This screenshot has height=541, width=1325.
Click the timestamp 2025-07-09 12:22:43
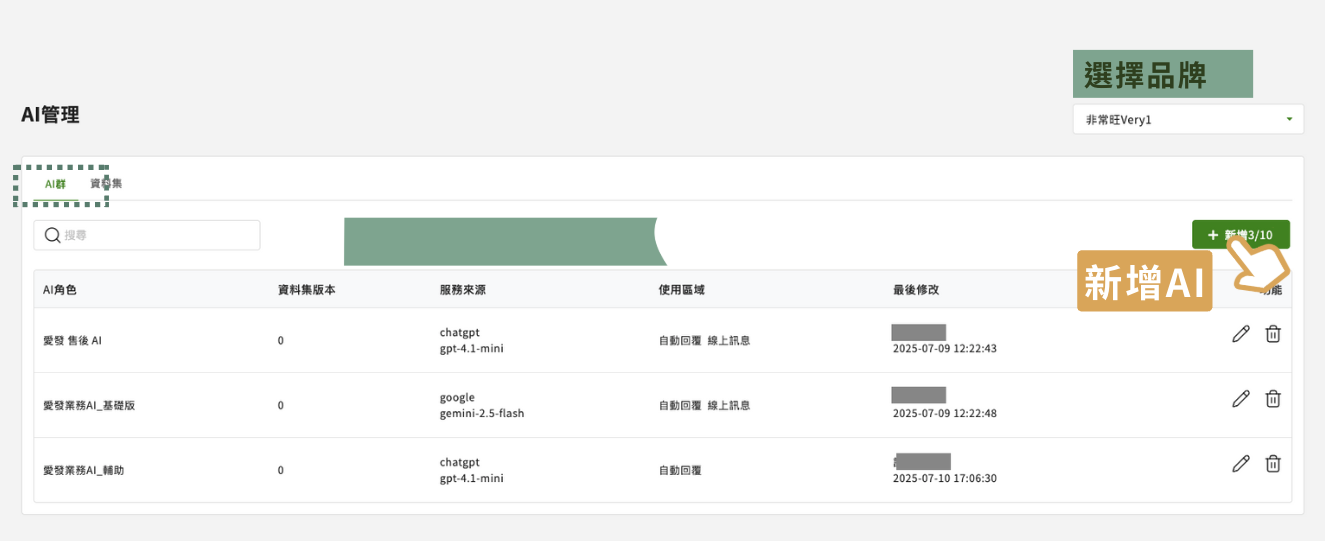click(945, 349)
